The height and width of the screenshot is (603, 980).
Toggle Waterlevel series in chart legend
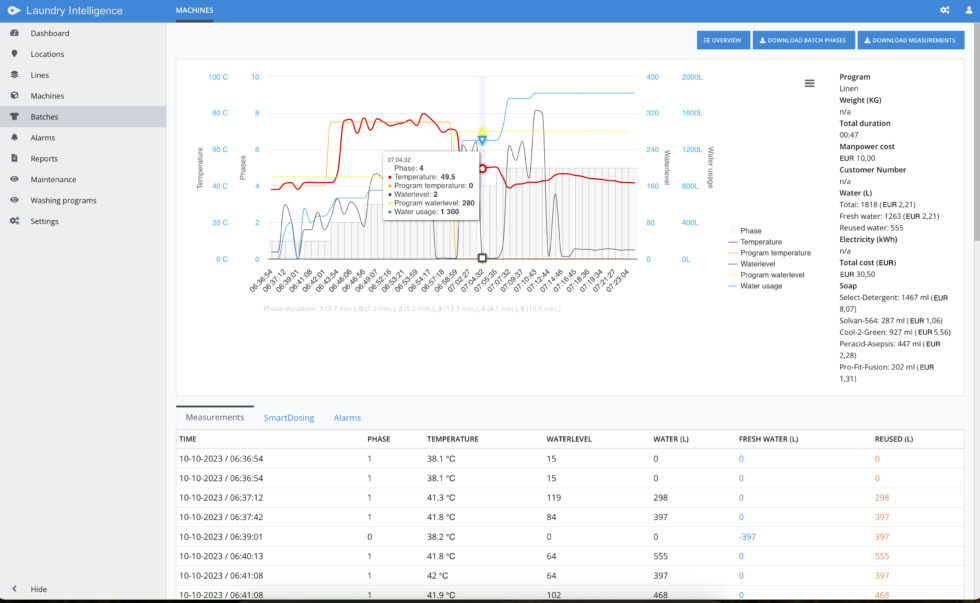click(x=760, y=264)
